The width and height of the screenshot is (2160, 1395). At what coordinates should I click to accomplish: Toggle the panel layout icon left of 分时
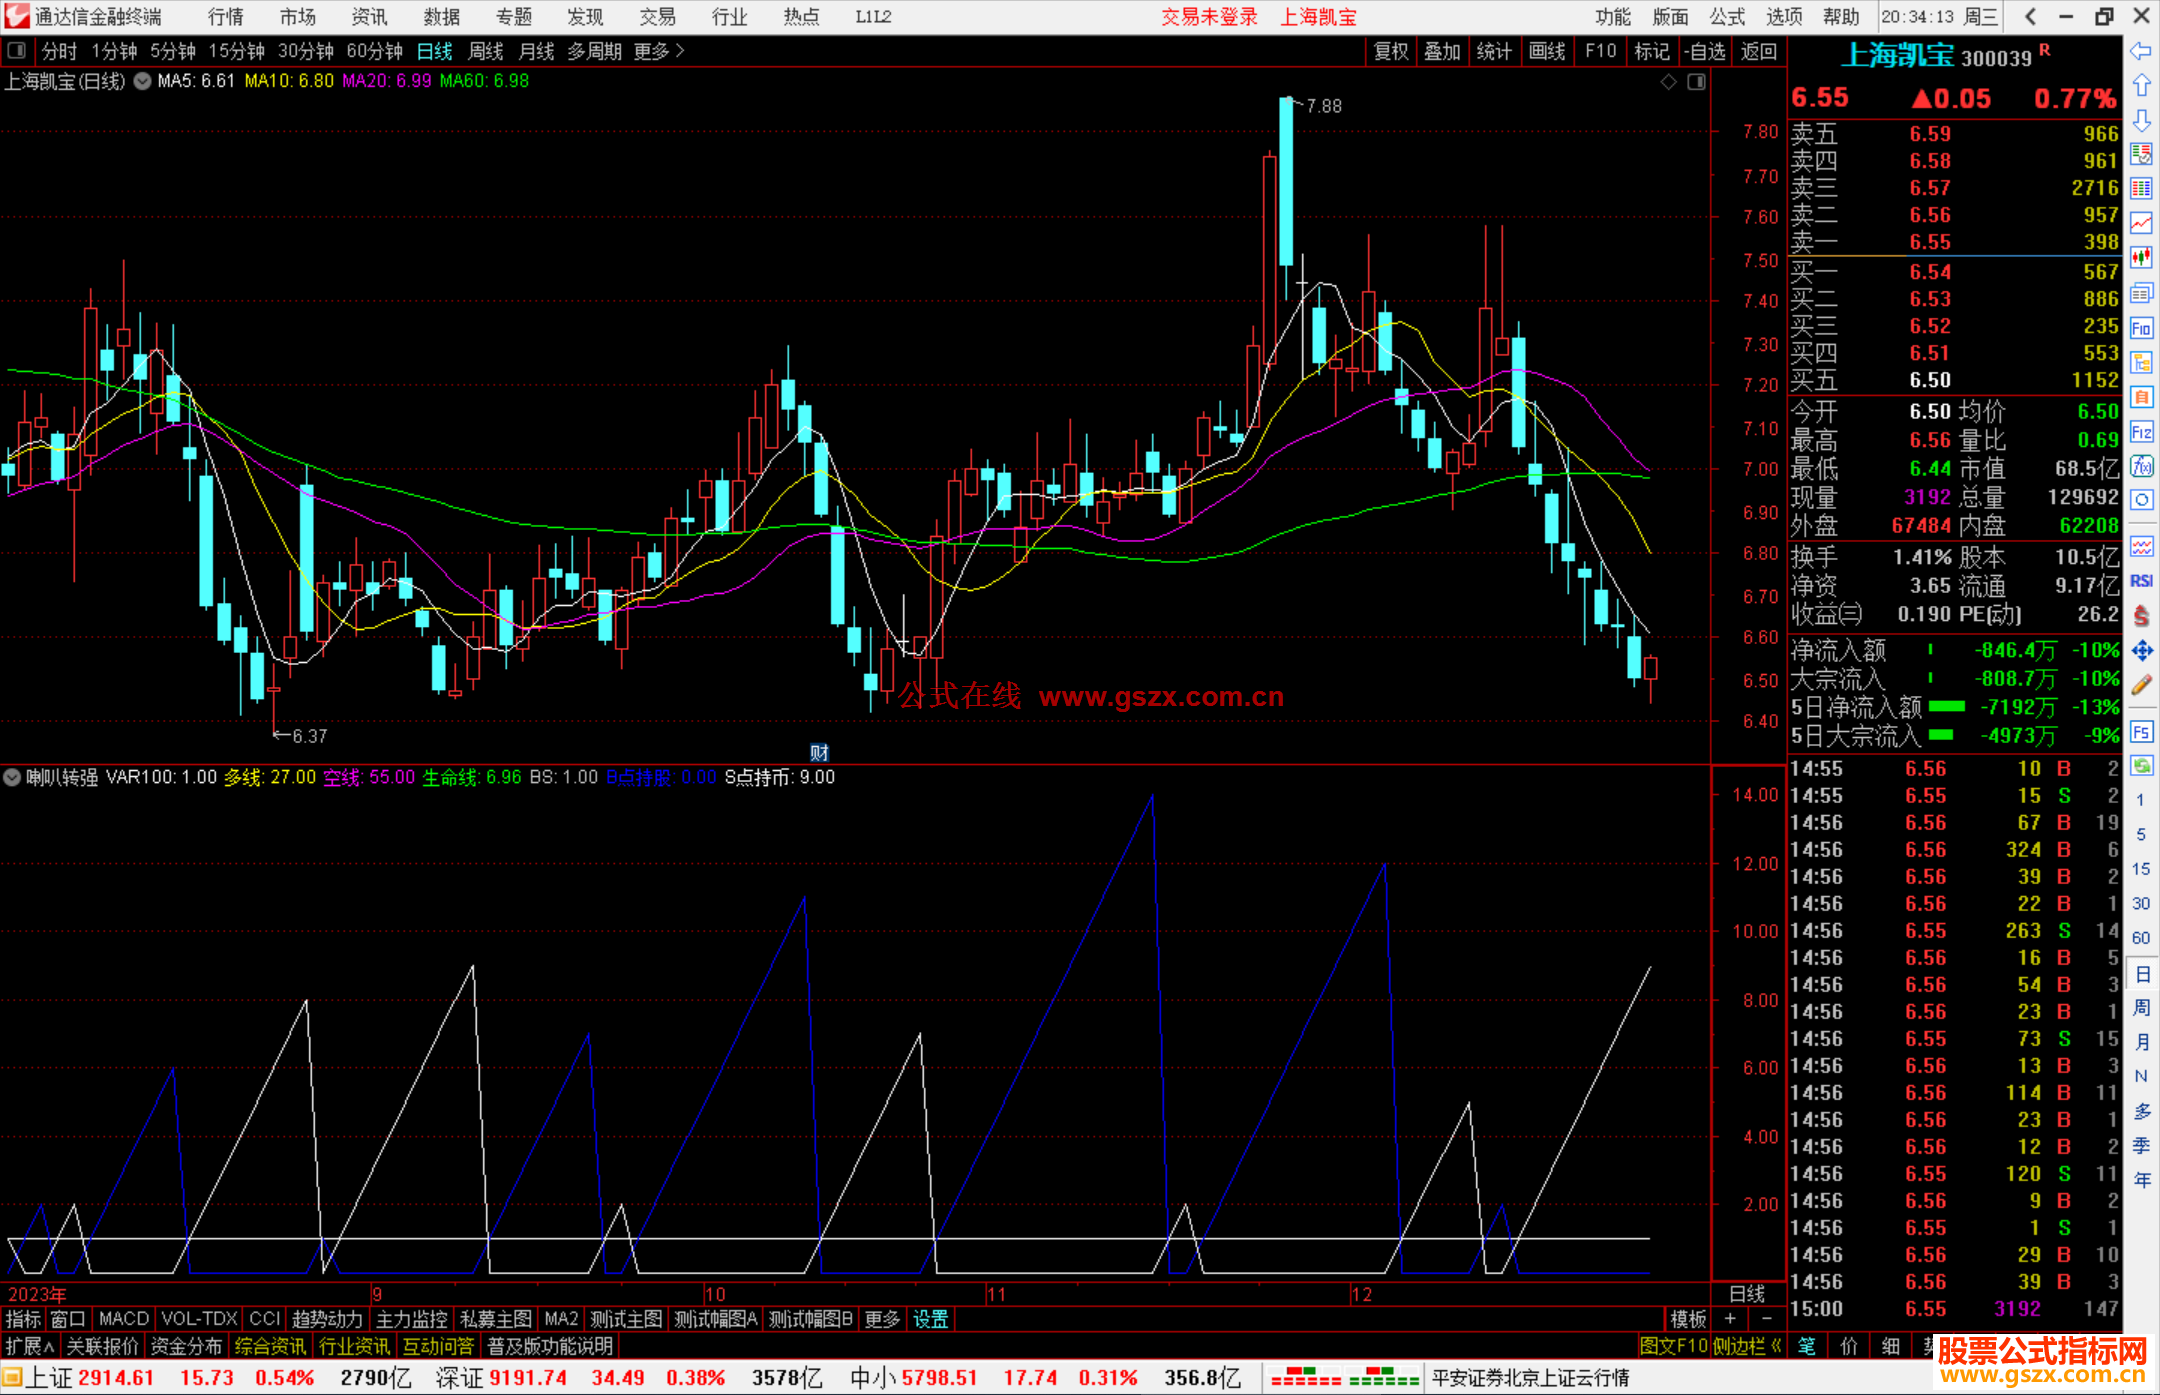[x=17, y=51]
